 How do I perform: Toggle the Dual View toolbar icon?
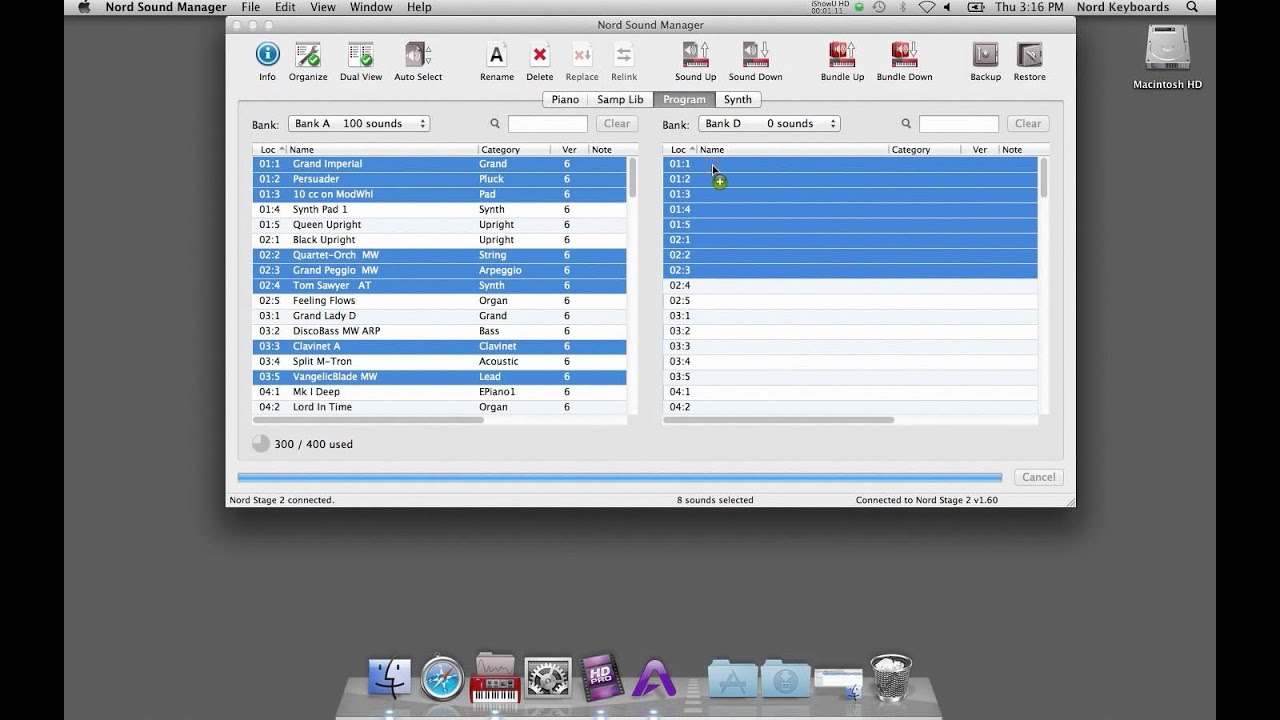361,61
